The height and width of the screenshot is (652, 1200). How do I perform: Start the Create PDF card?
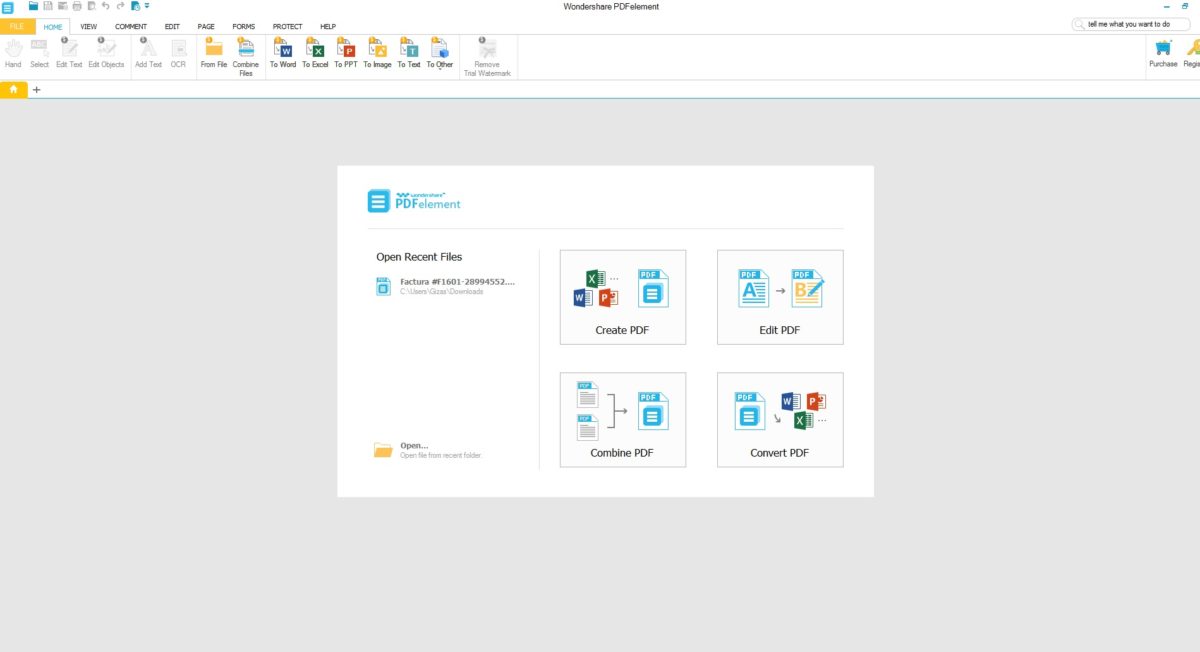coord(623,297)
